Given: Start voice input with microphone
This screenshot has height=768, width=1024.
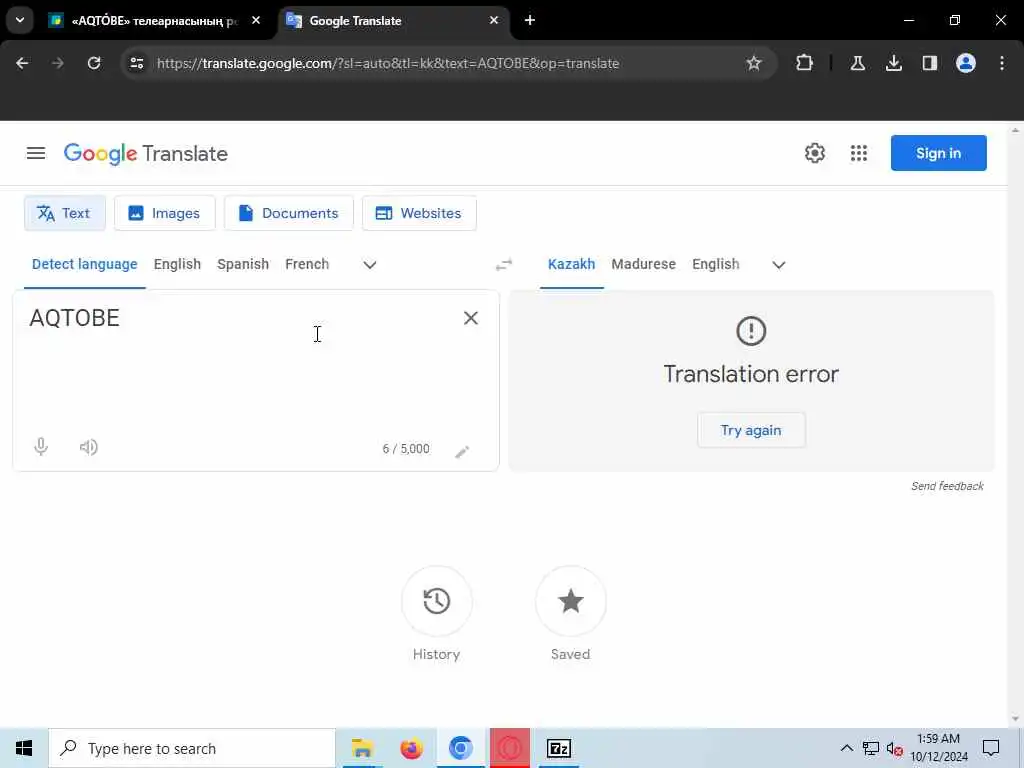Looking at the screenshot, I should click(x=41, y=447).
